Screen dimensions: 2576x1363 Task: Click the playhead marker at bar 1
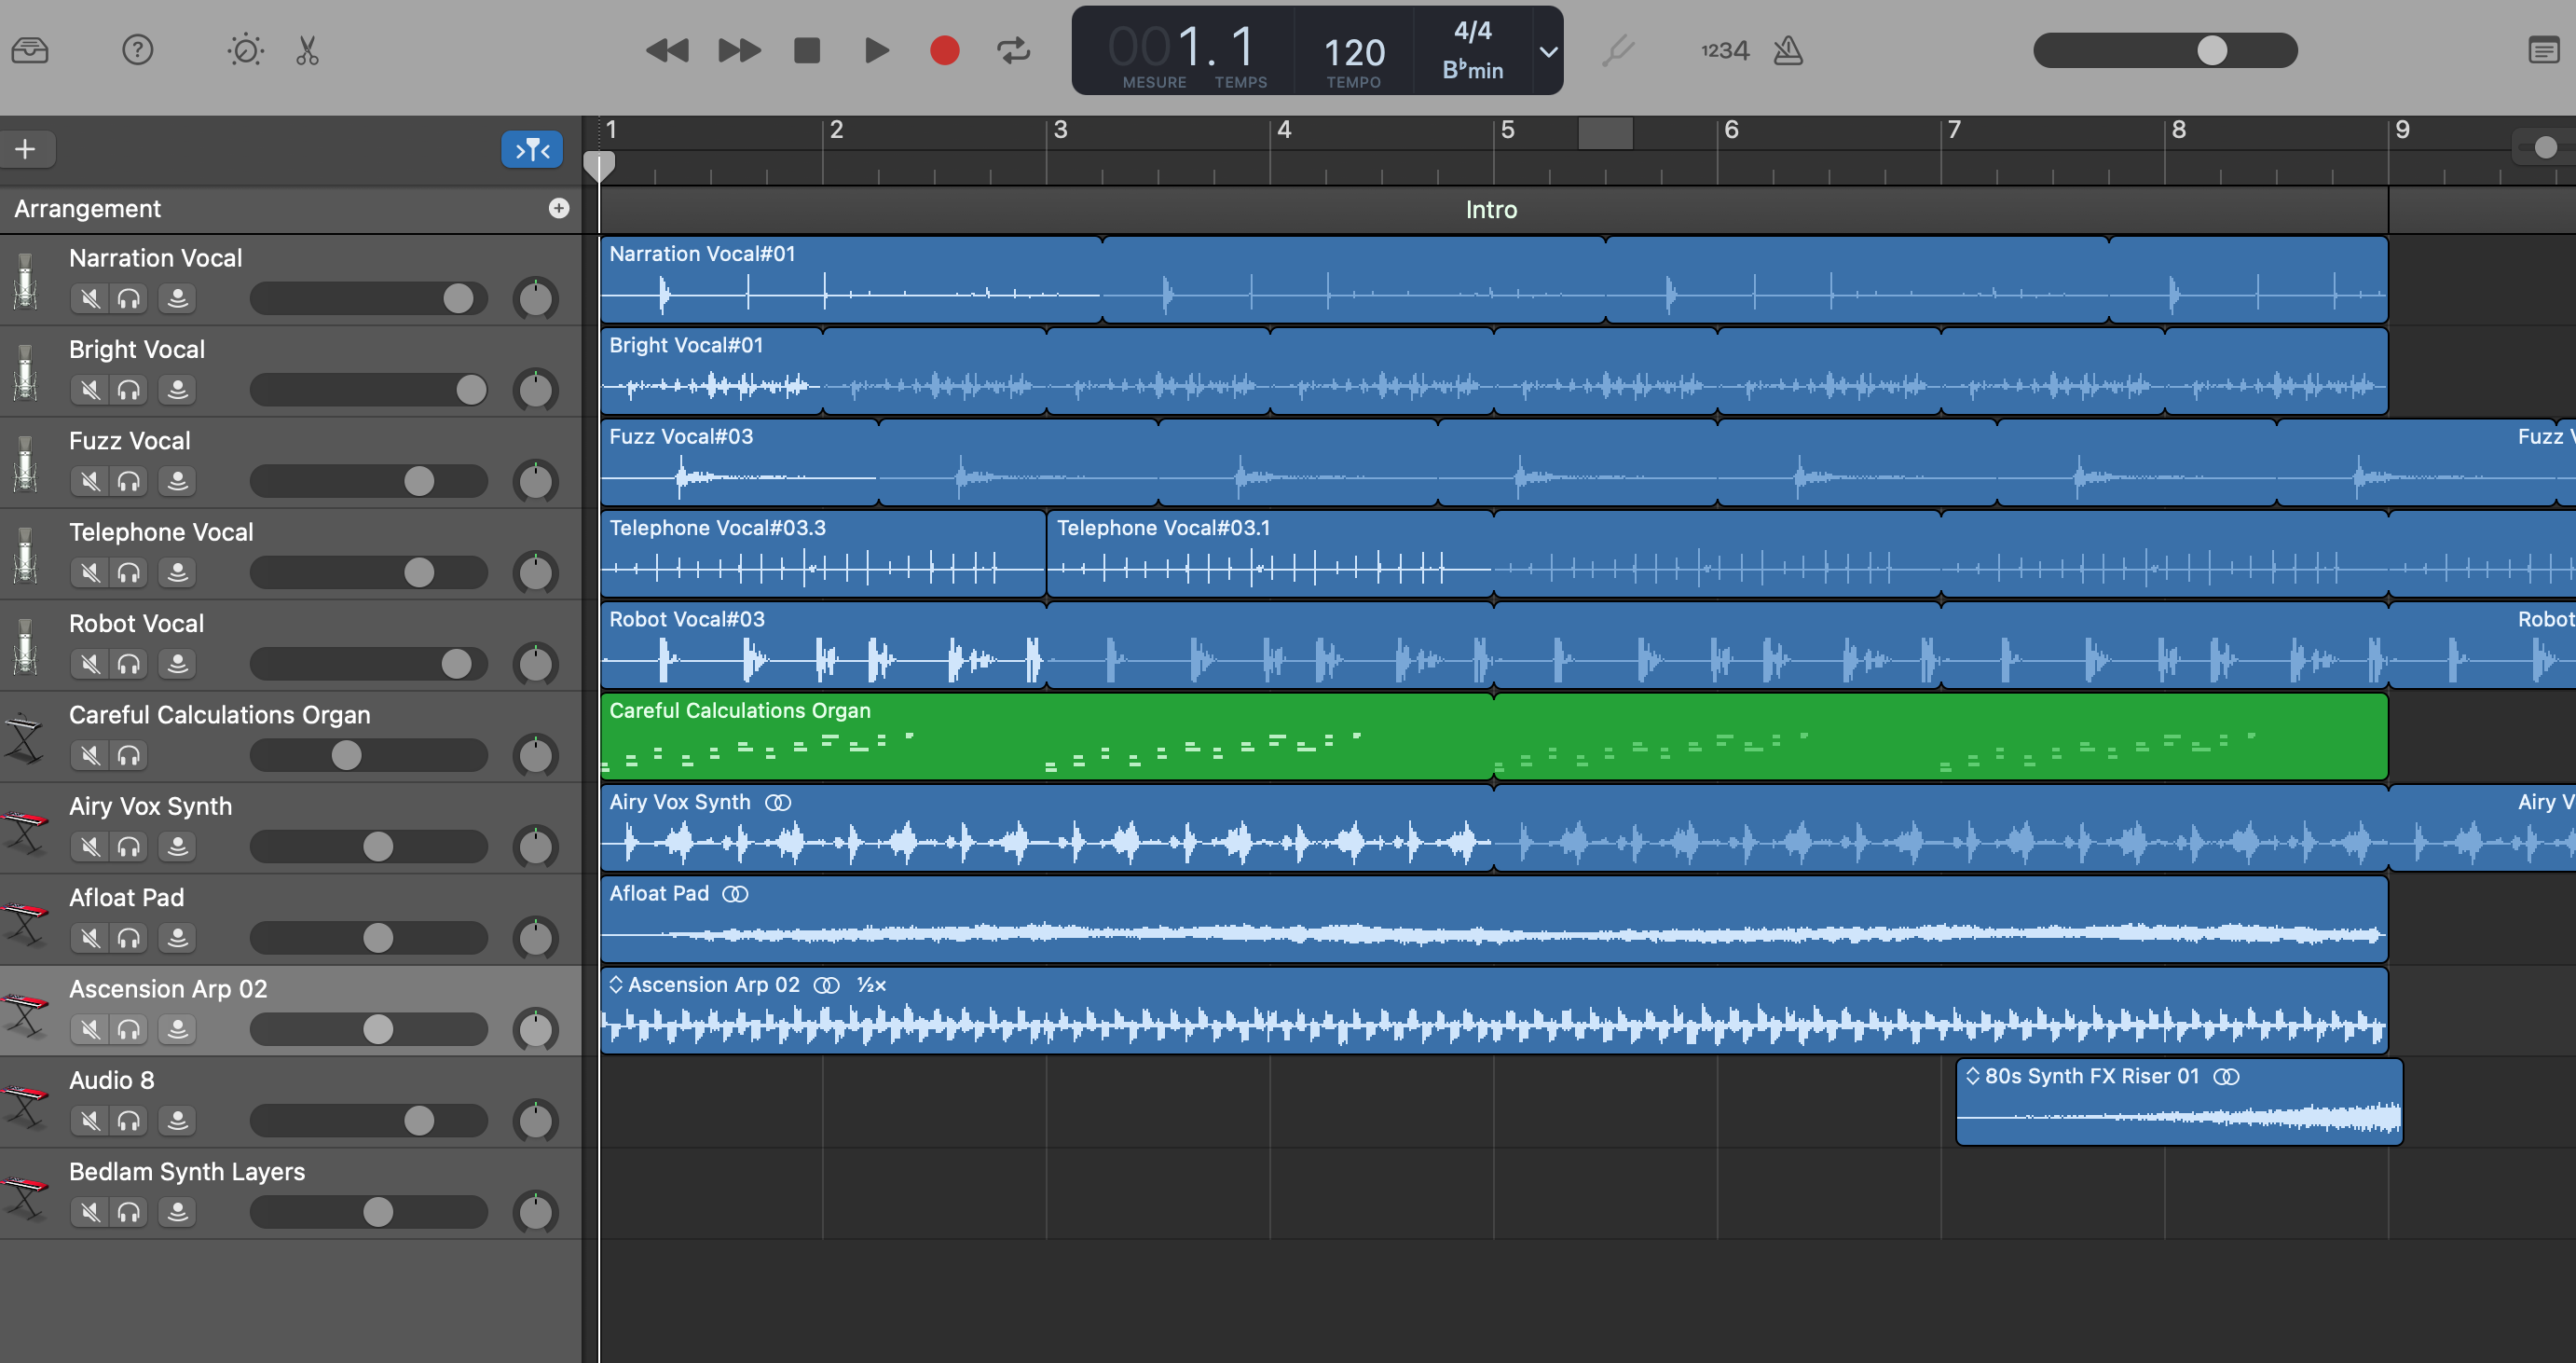[x=598, y=165]
